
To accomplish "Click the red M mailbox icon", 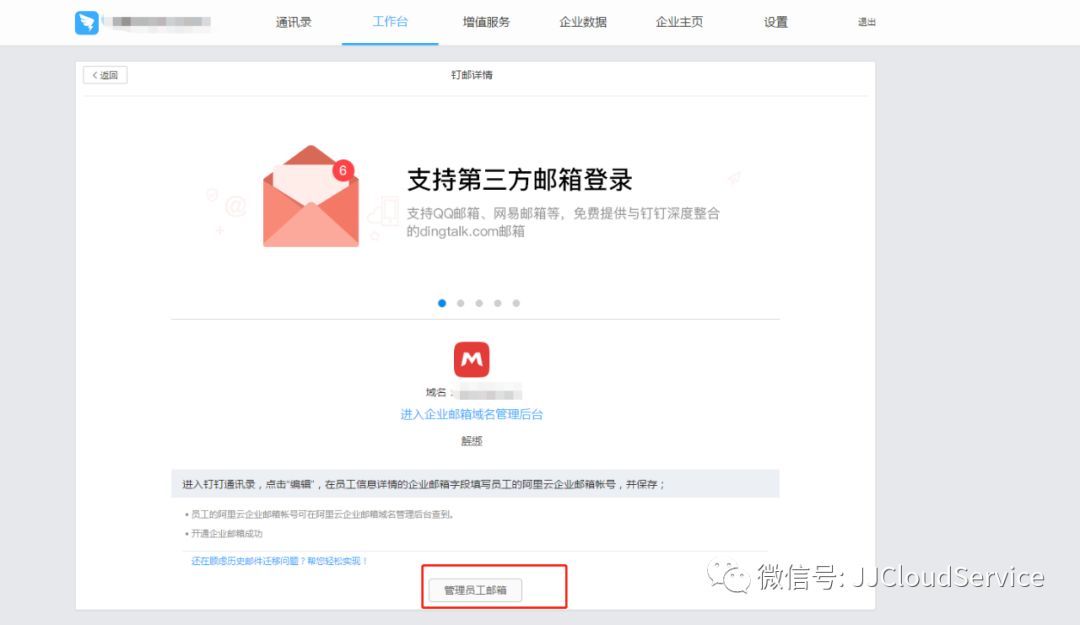I will click(472, 360).
